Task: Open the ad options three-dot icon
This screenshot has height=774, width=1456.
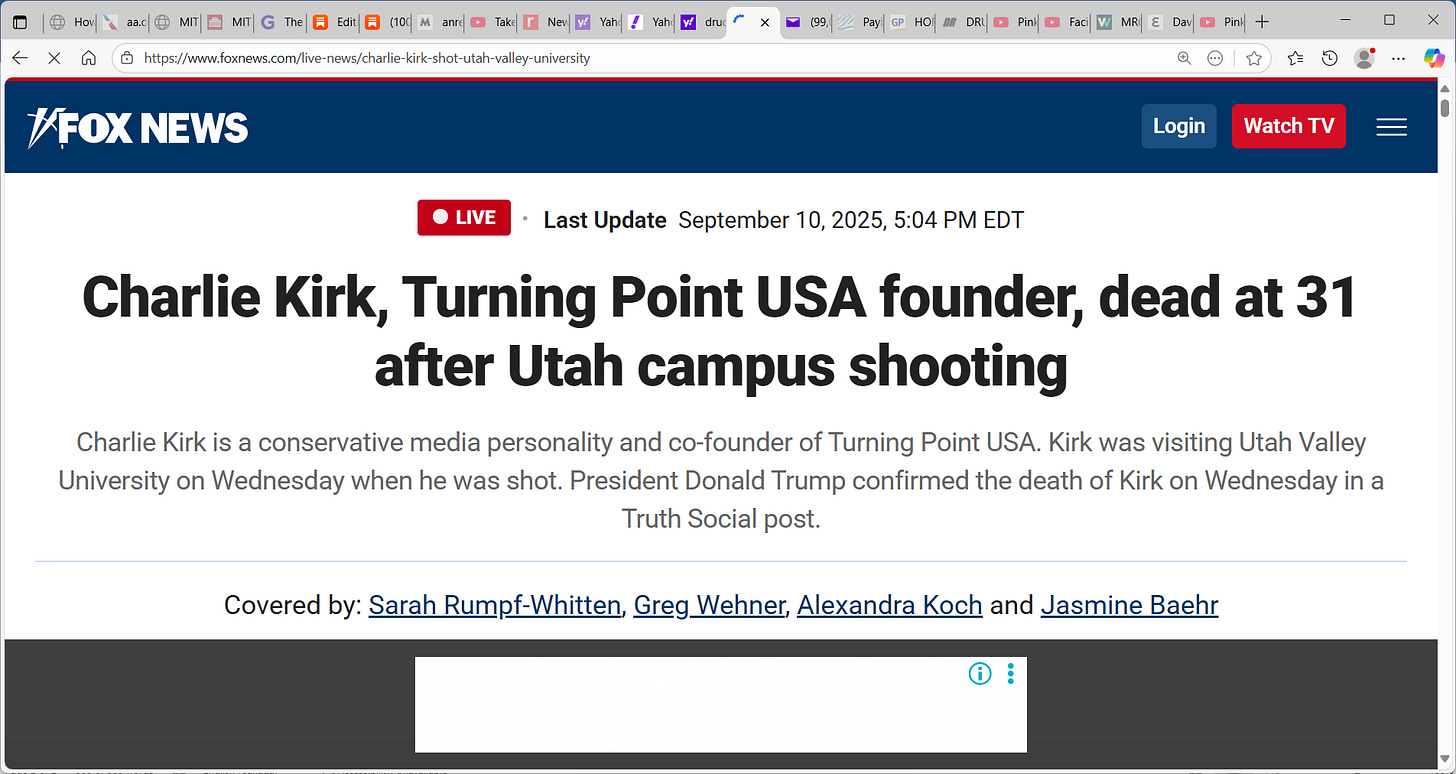Action: (1010, 674)
